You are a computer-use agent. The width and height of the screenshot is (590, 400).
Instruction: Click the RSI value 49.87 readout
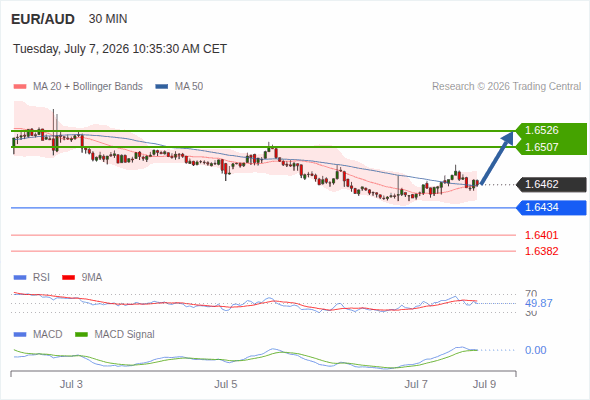(539, 303)
